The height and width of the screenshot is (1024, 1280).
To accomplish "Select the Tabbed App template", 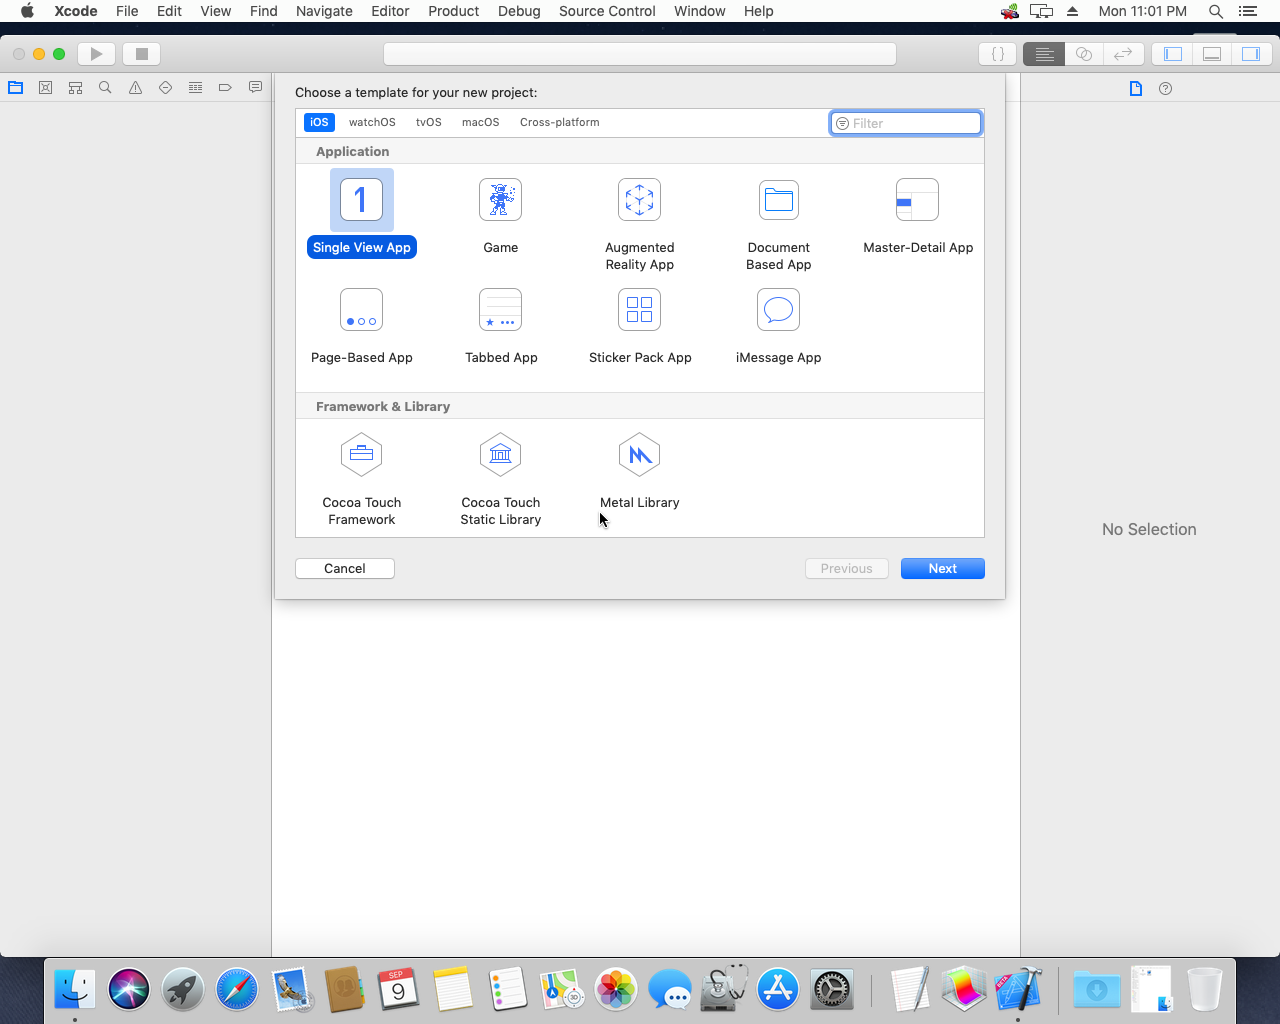I will (x=501, y=326).
